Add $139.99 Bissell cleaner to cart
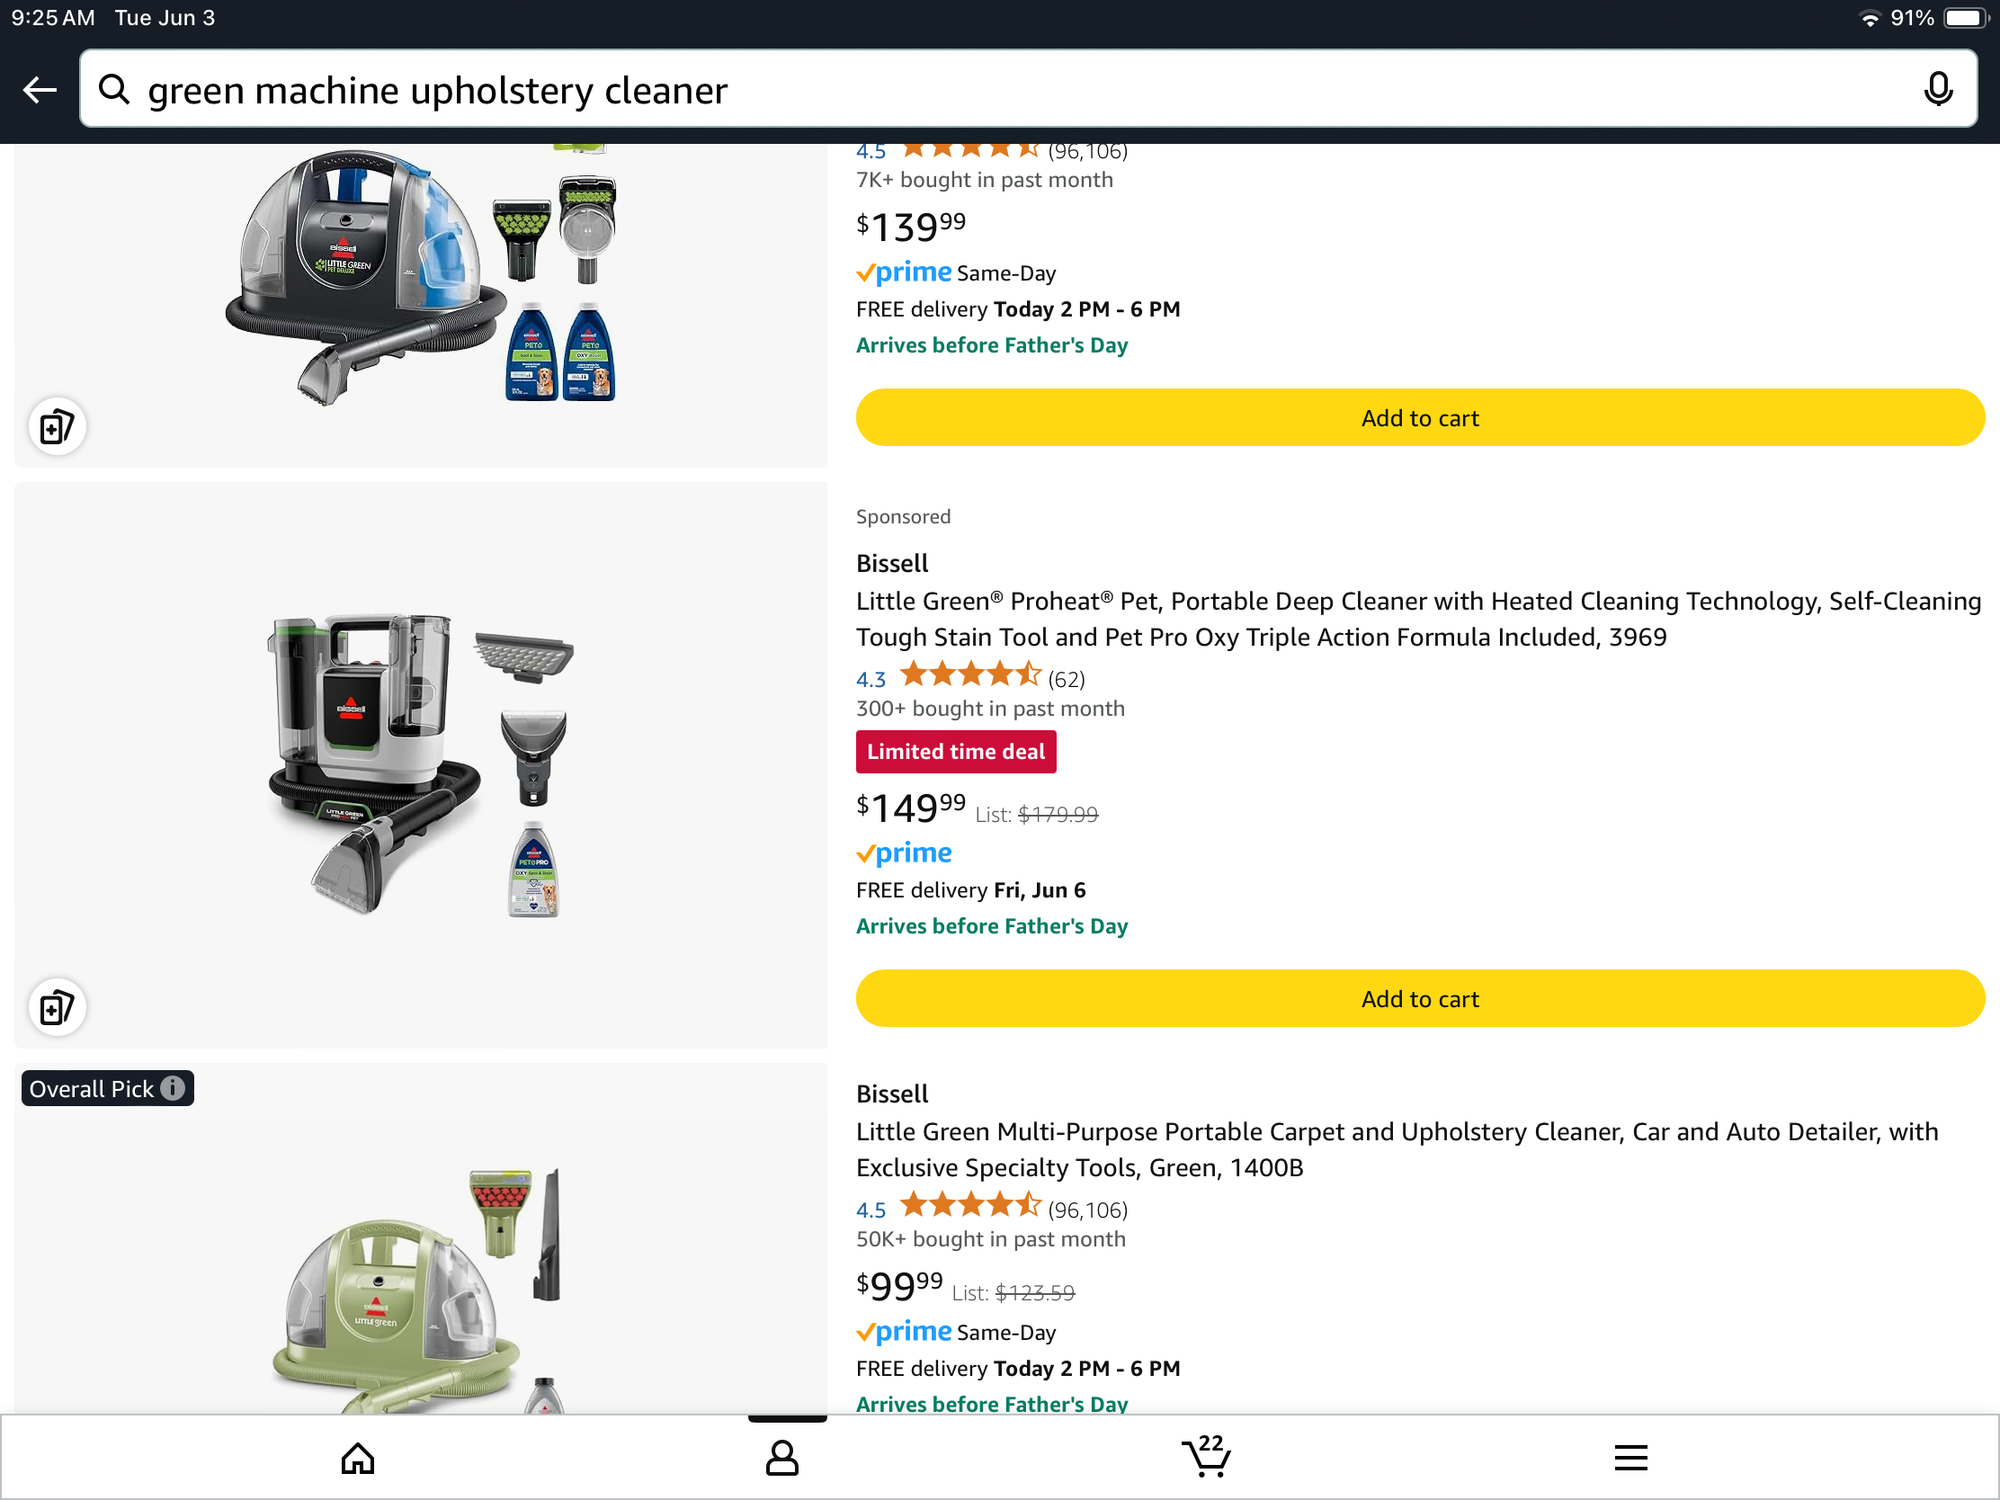Image resolution: width=2000 pixels, height=1500 pixels. (x=1420, y=418)
